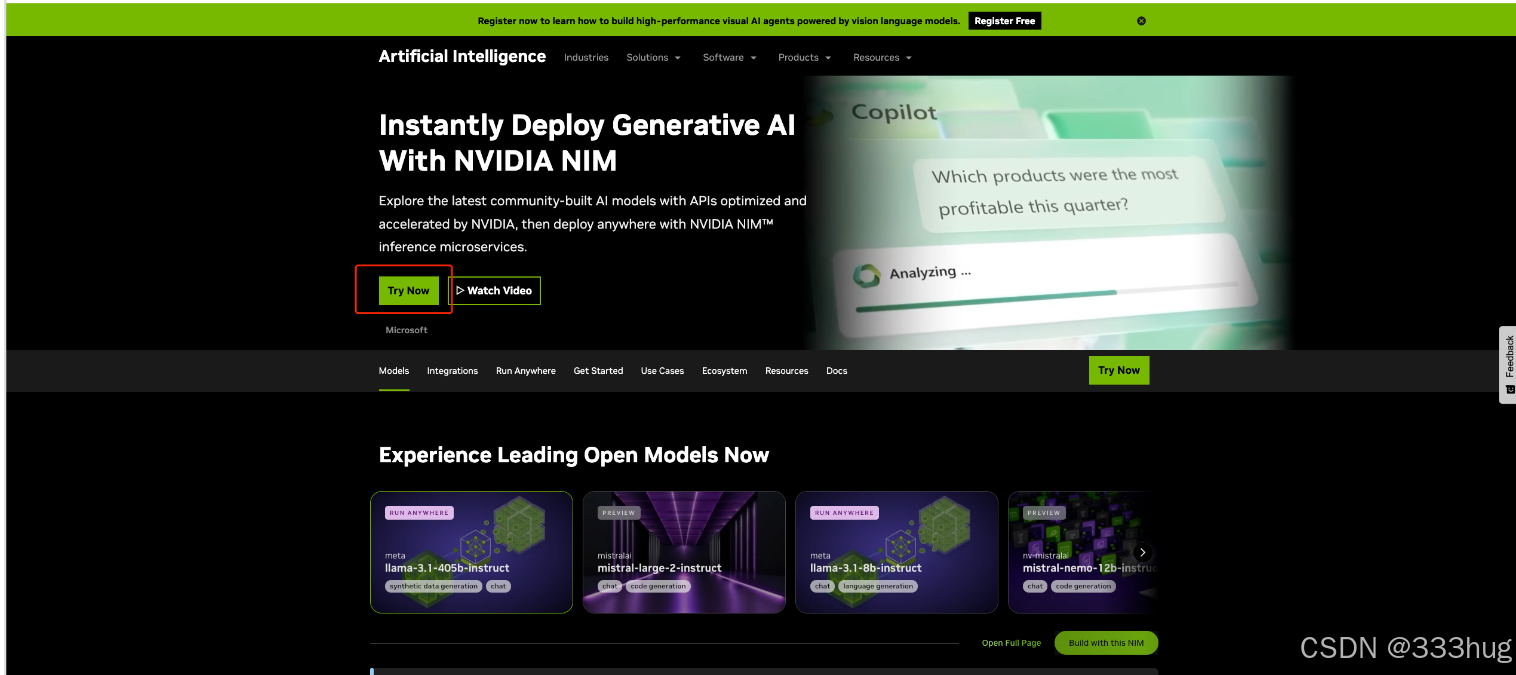Open the Artificial Intelligence home link

[x=462, y=57]
